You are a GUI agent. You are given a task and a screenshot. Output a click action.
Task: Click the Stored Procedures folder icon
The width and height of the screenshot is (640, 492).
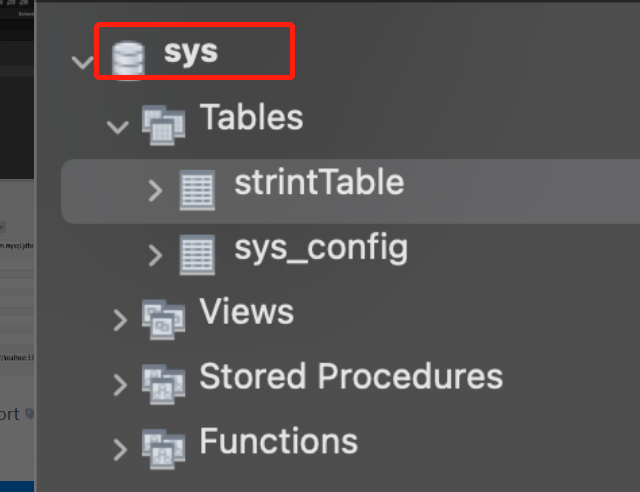tap(163, 384)
